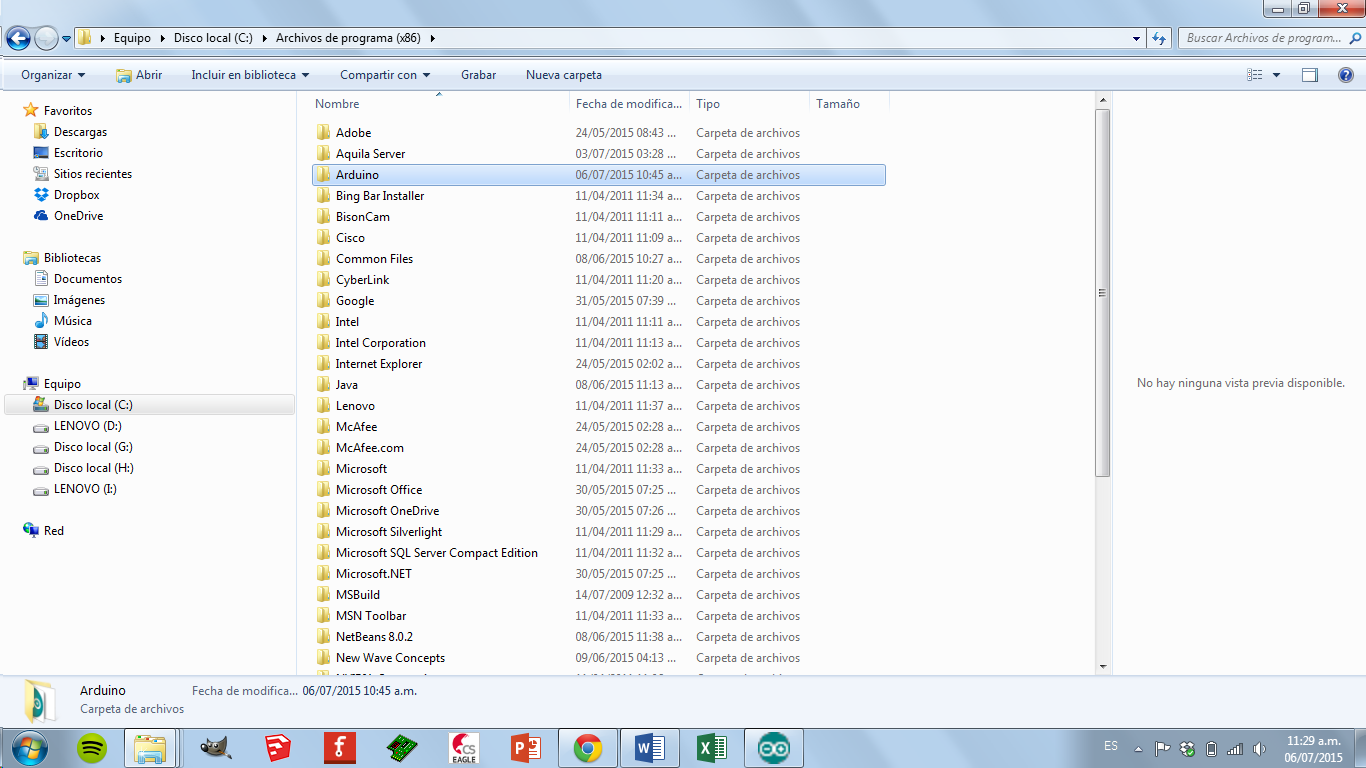Select the Adobe folder
The image size is (1366, 768).
353,133
